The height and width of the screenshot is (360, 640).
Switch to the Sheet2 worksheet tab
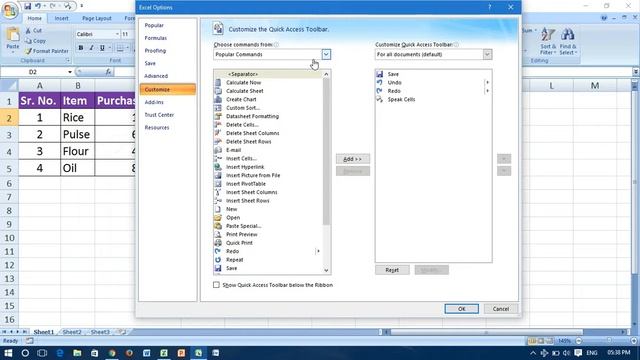pos(72,332)
